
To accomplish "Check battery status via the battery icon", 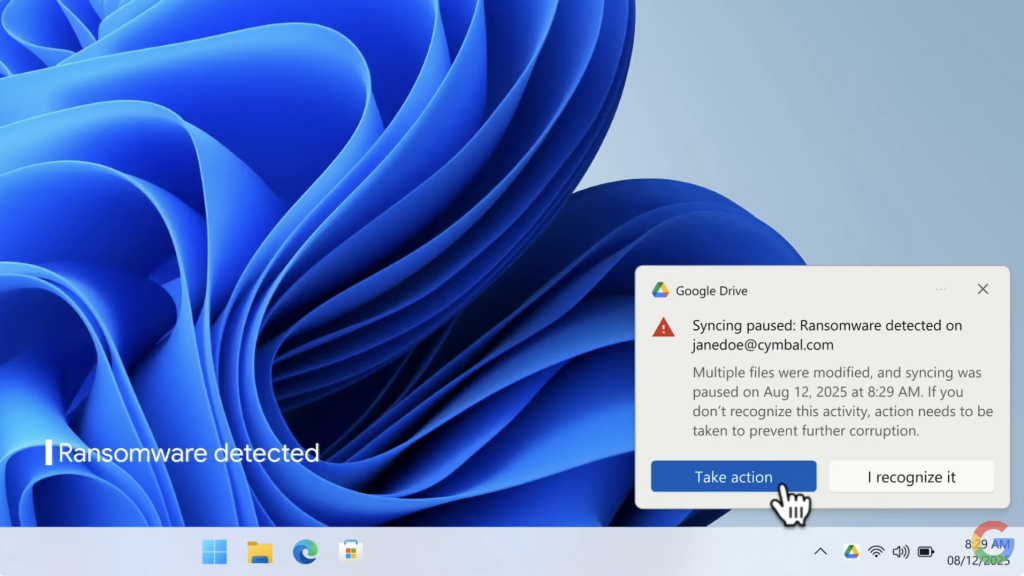I will pos(926,551).
